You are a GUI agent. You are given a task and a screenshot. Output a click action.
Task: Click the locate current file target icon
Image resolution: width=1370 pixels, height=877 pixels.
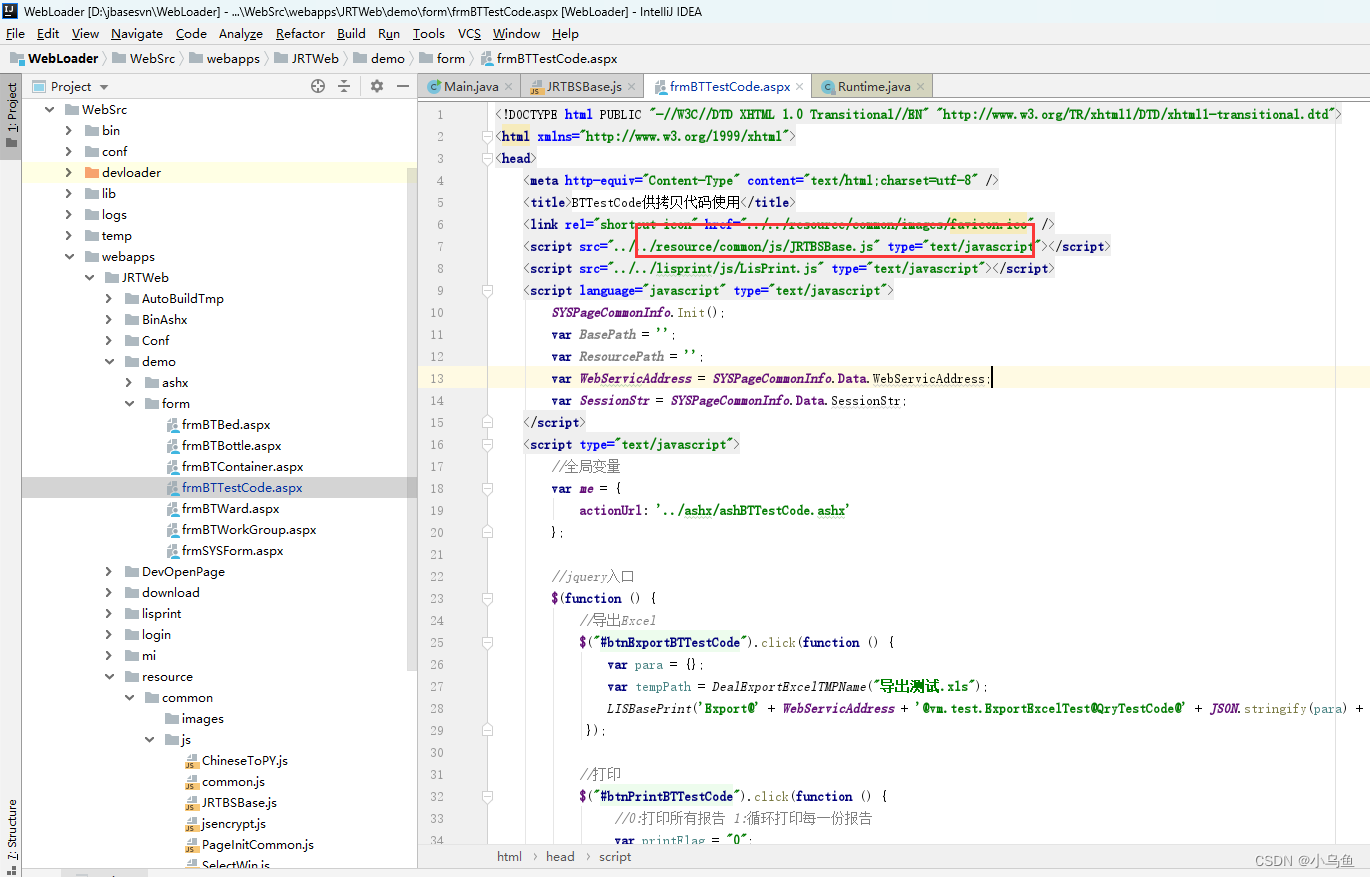point(318,86)
